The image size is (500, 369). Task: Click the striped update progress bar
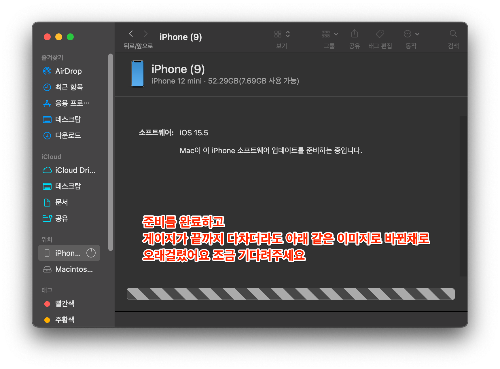tap(291, 294)
